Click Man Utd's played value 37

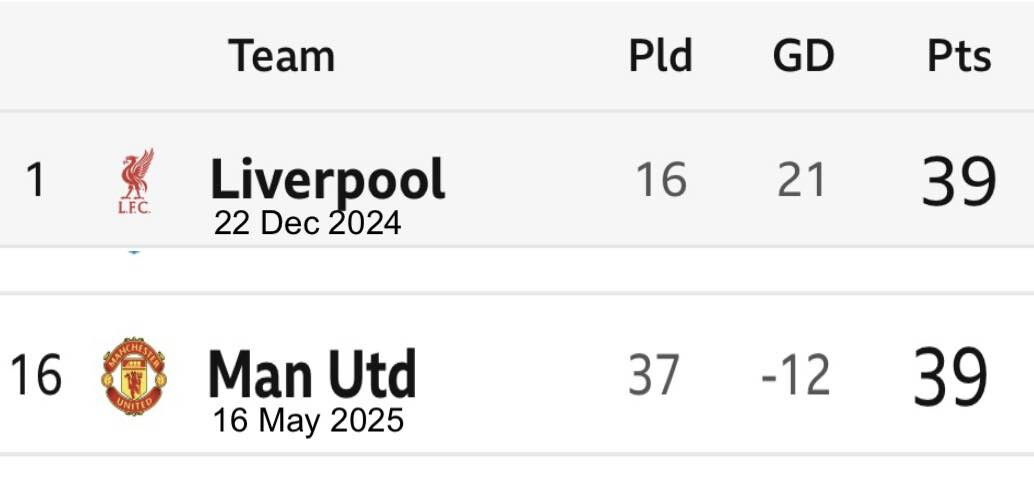coord(654,375)
